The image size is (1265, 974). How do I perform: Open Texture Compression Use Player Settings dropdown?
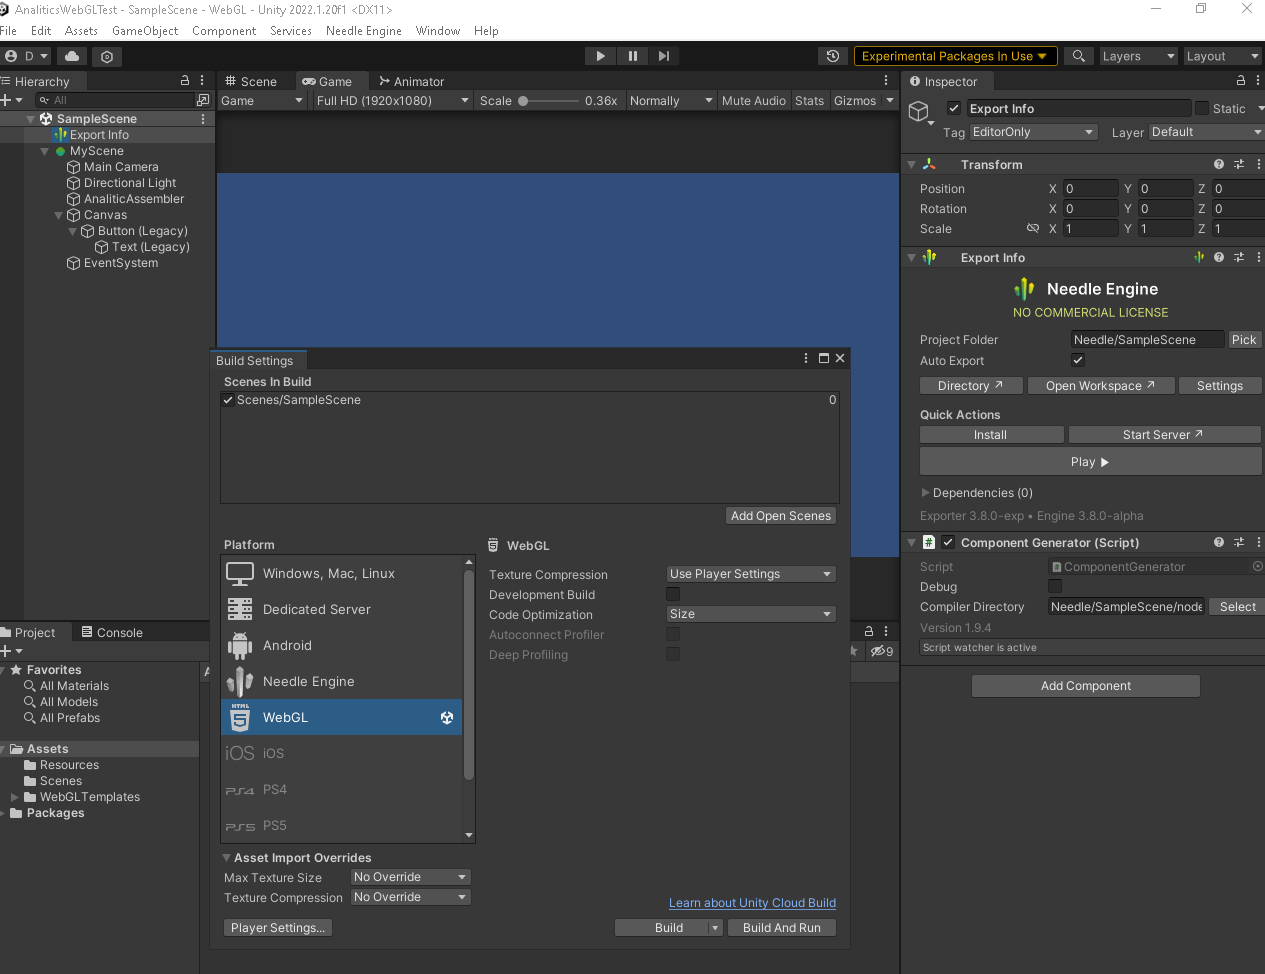tap(751, 574)
